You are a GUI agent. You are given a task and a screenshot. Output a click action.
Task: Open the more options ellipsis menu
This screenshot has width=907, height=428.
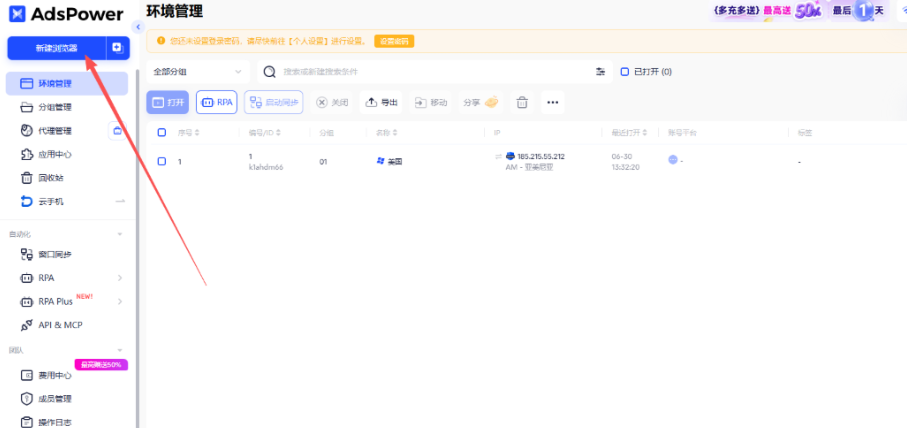552,102
